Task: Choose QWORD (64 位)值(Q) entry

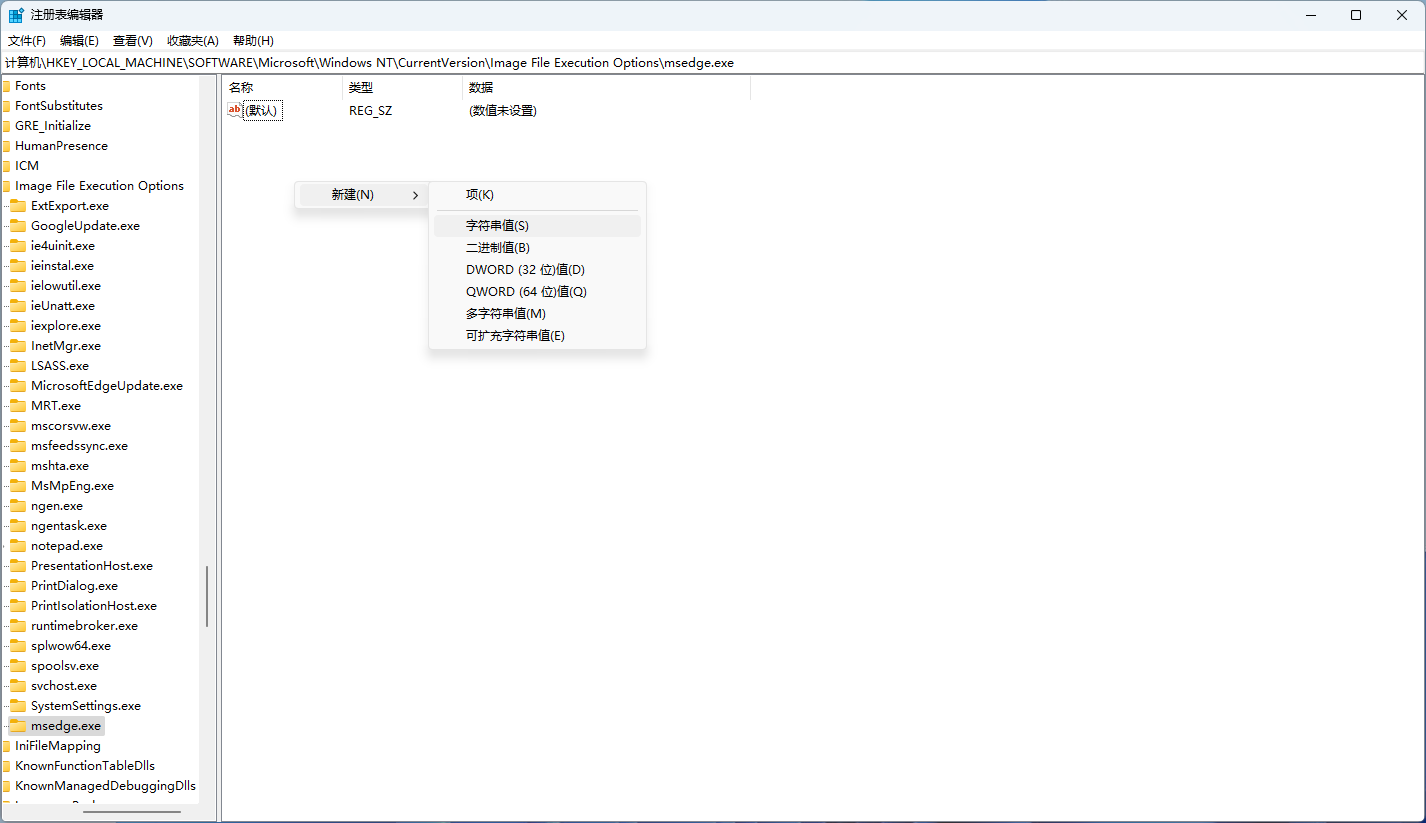Action: [x=538, y=292]
